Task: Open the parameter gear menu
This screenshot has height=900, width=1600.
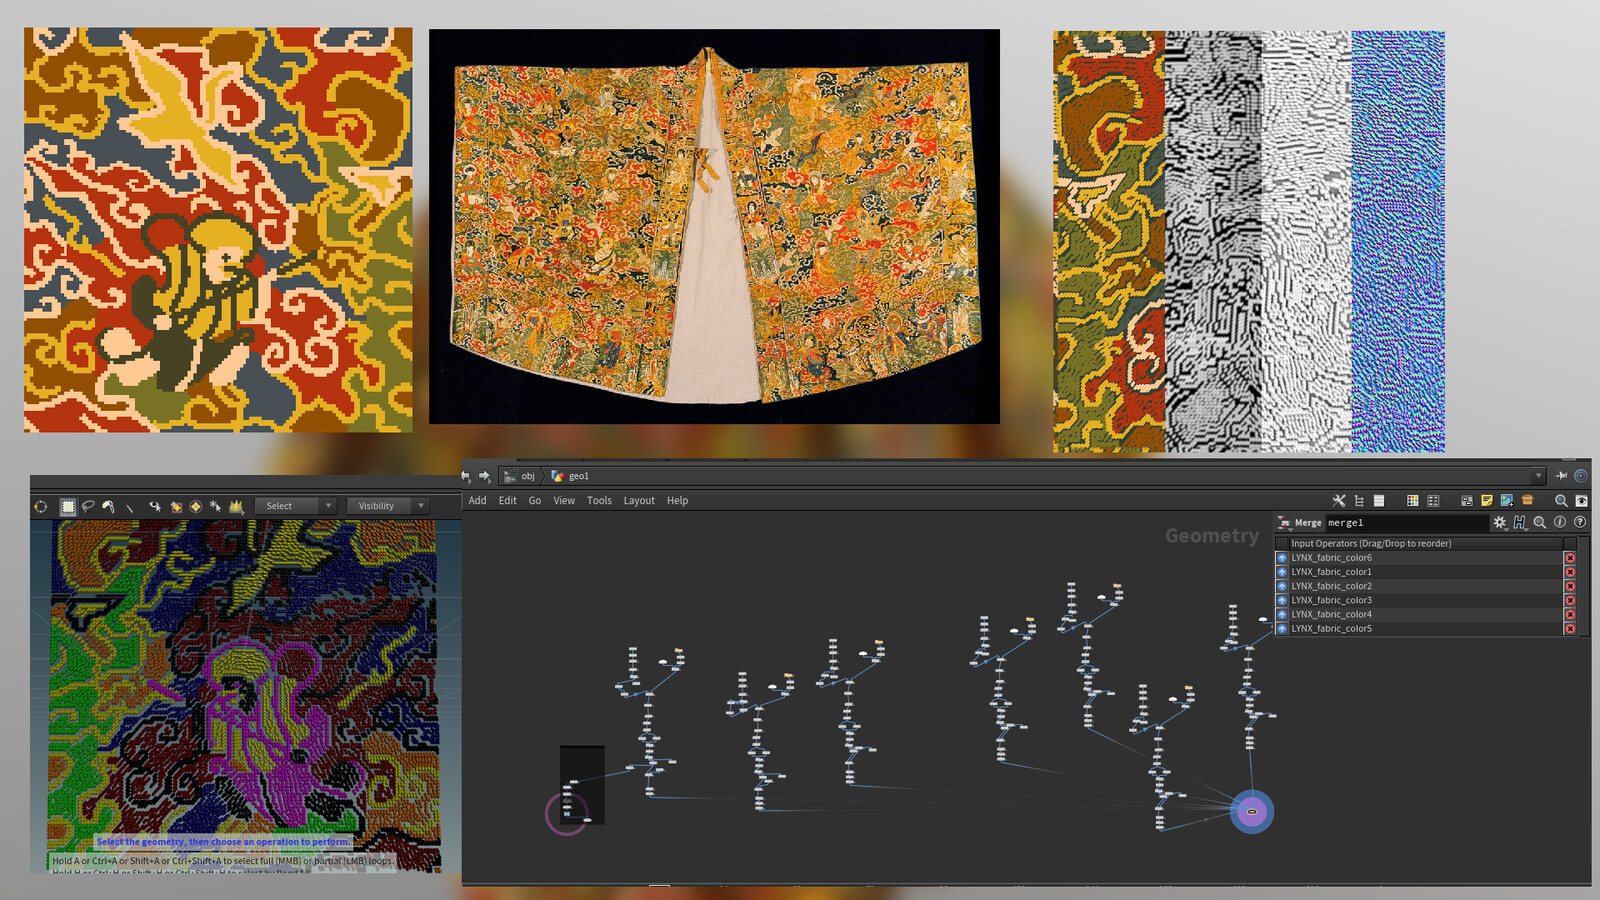Action: coord(1500,522)
